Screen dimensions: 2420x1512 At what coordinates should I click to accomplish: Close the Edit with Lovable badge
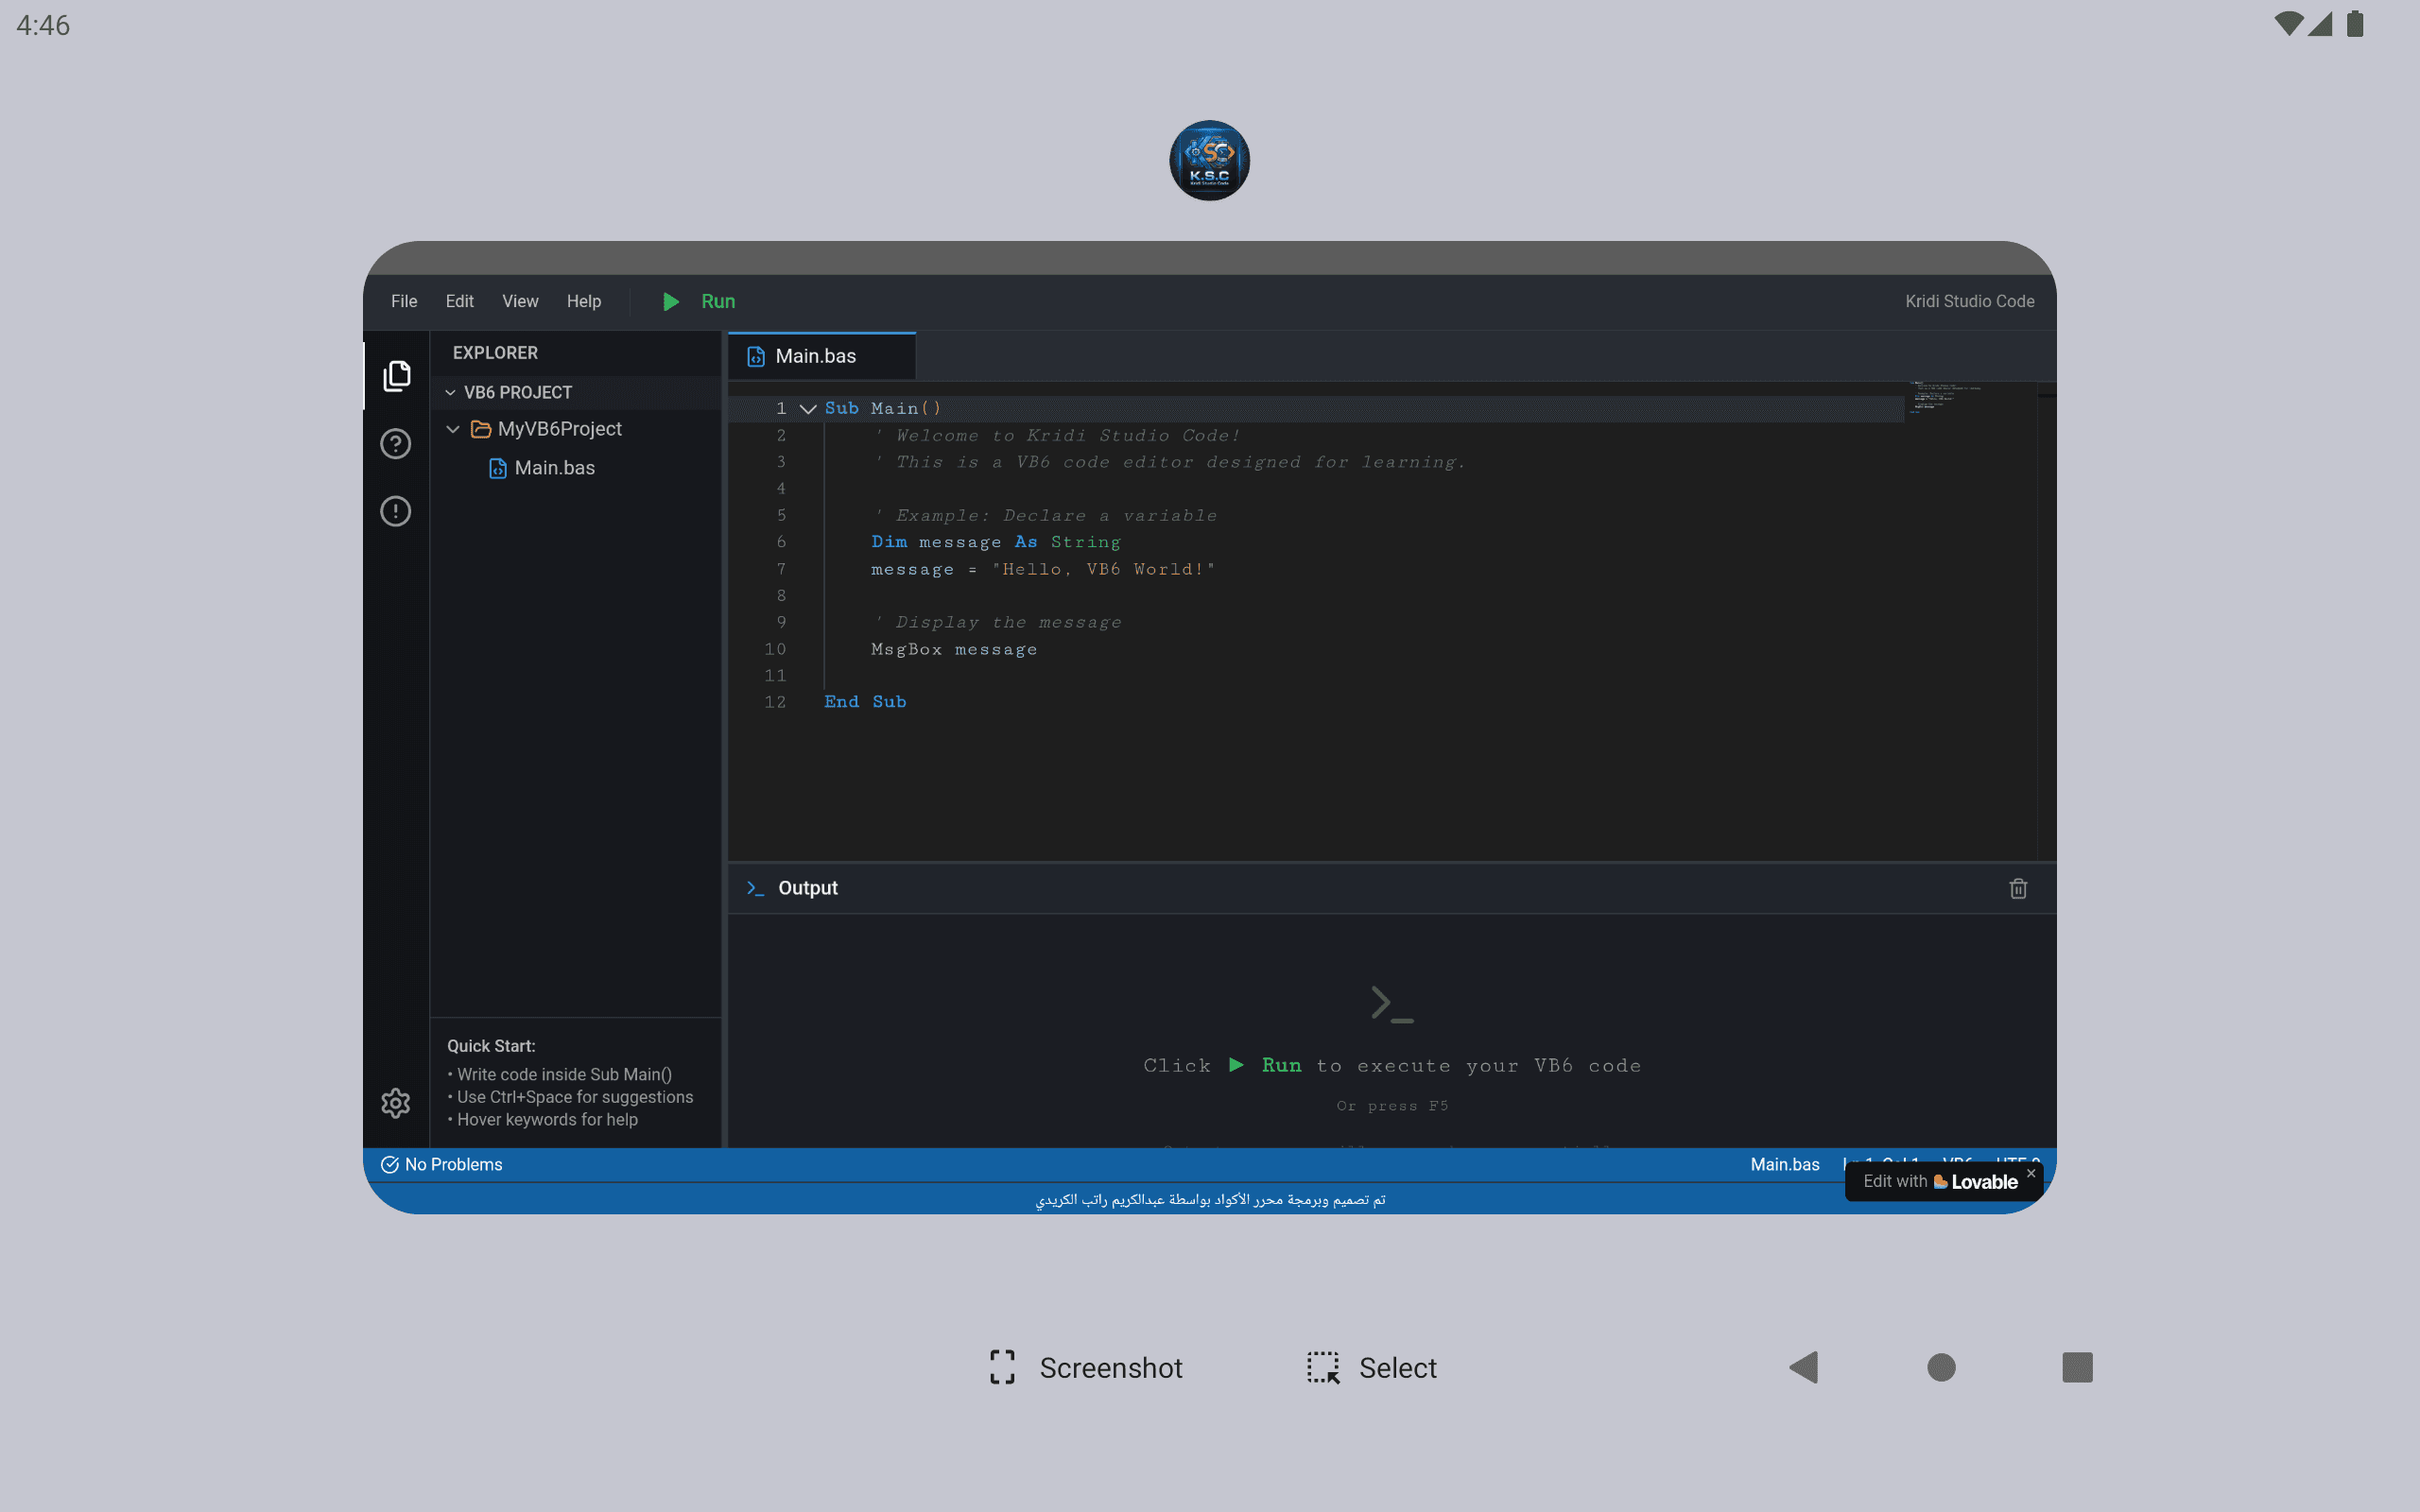point(2030,1173)
